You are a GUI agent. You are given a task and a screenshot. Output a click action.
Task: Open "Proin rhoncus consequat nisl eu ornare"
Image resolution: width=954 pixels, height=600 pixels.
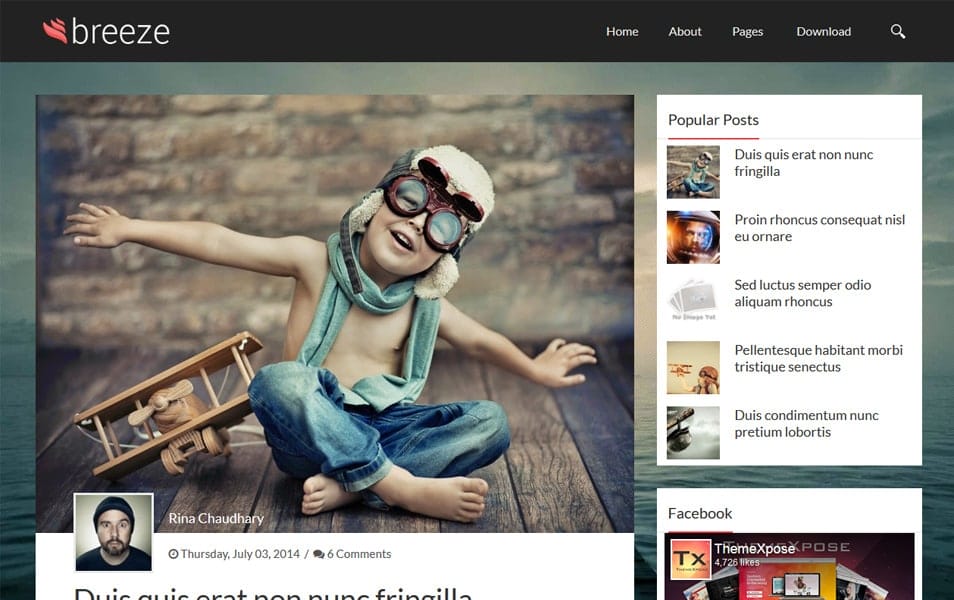pos(819,228)
